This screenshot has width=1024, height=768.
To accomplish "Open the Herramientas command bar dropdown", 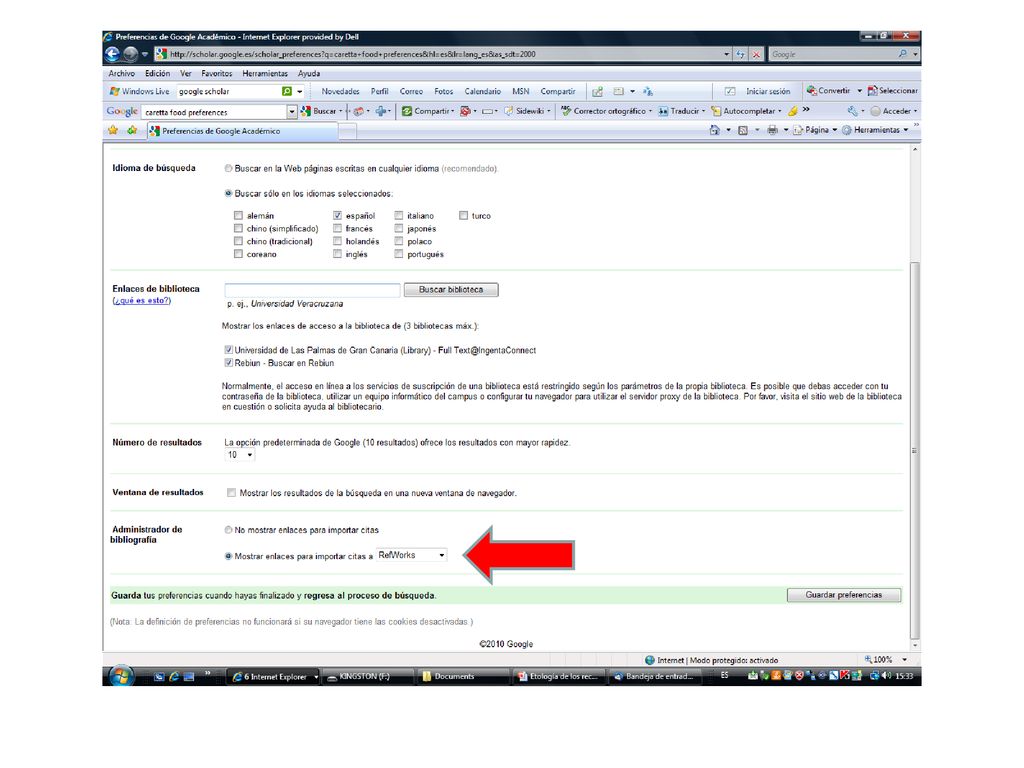I will 876,130.
